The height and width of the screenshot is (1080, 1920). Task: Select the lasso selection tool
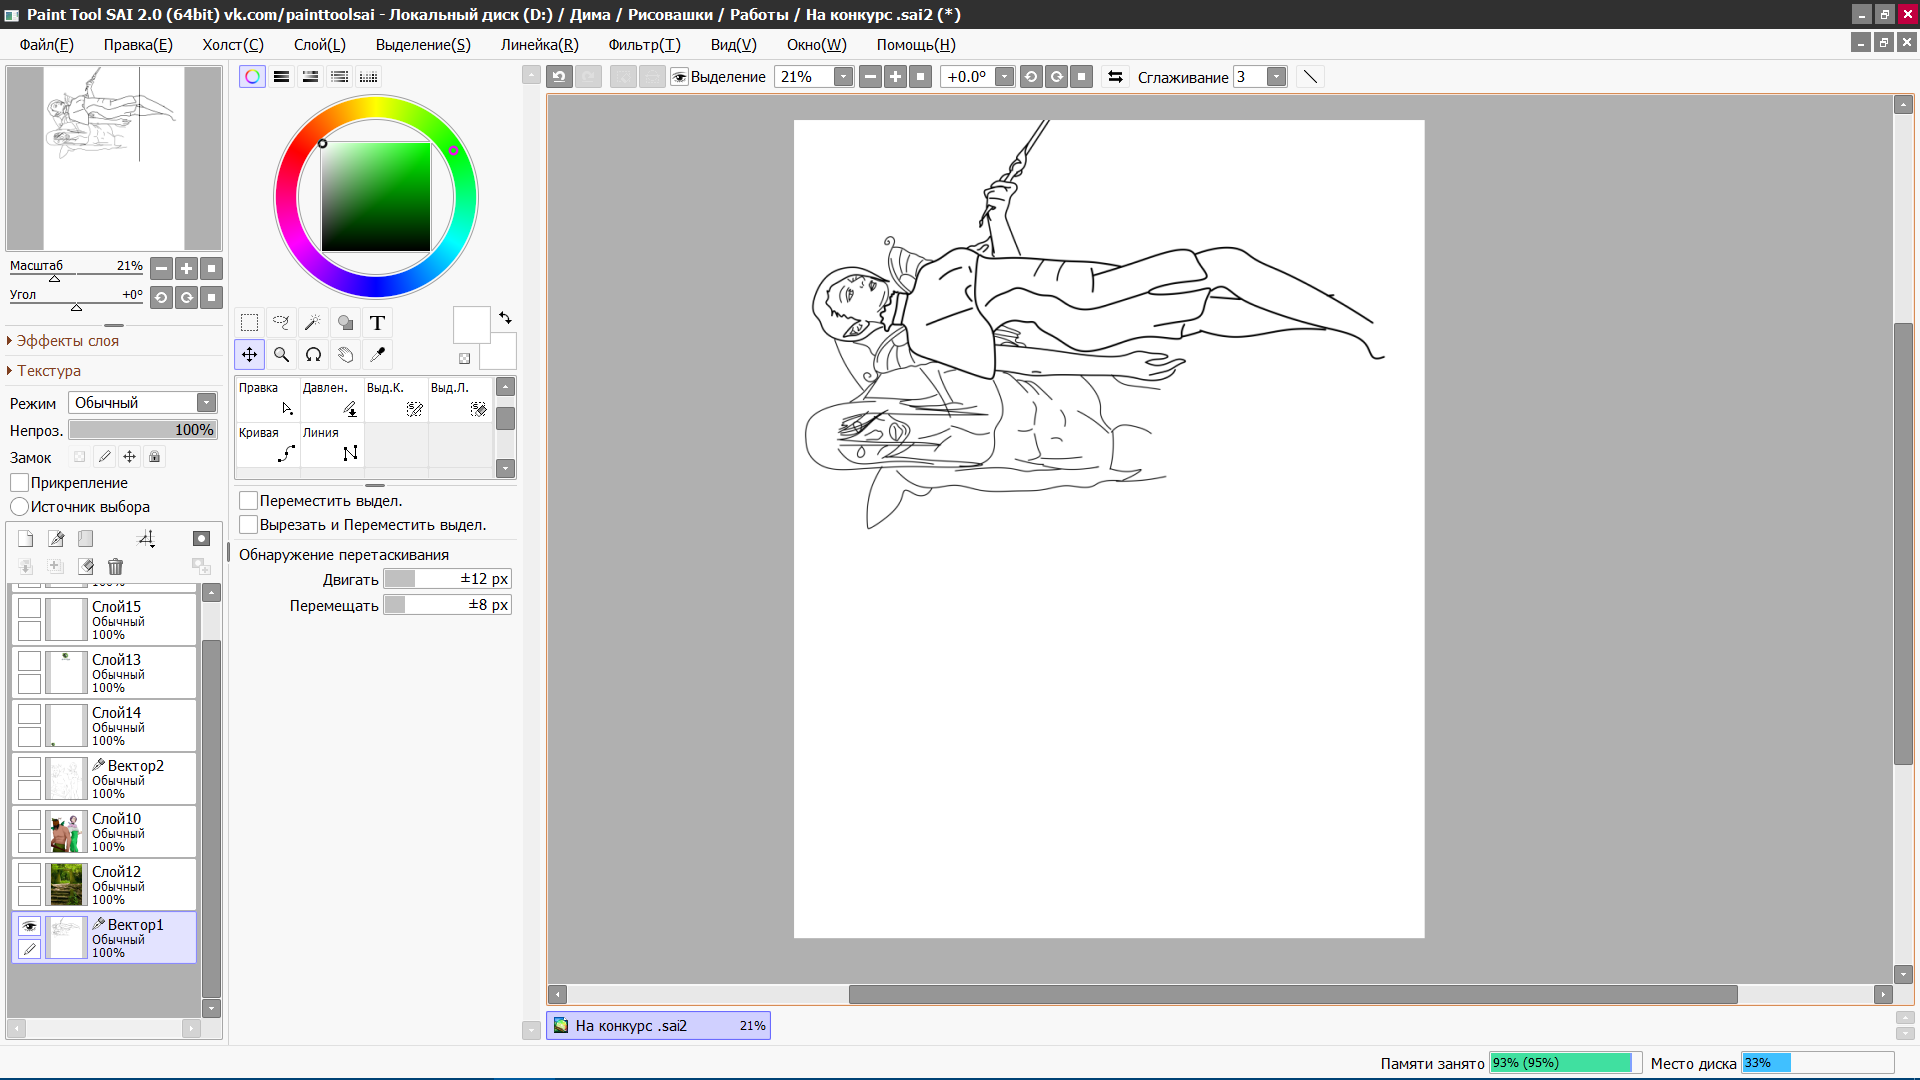click(282, 323)
